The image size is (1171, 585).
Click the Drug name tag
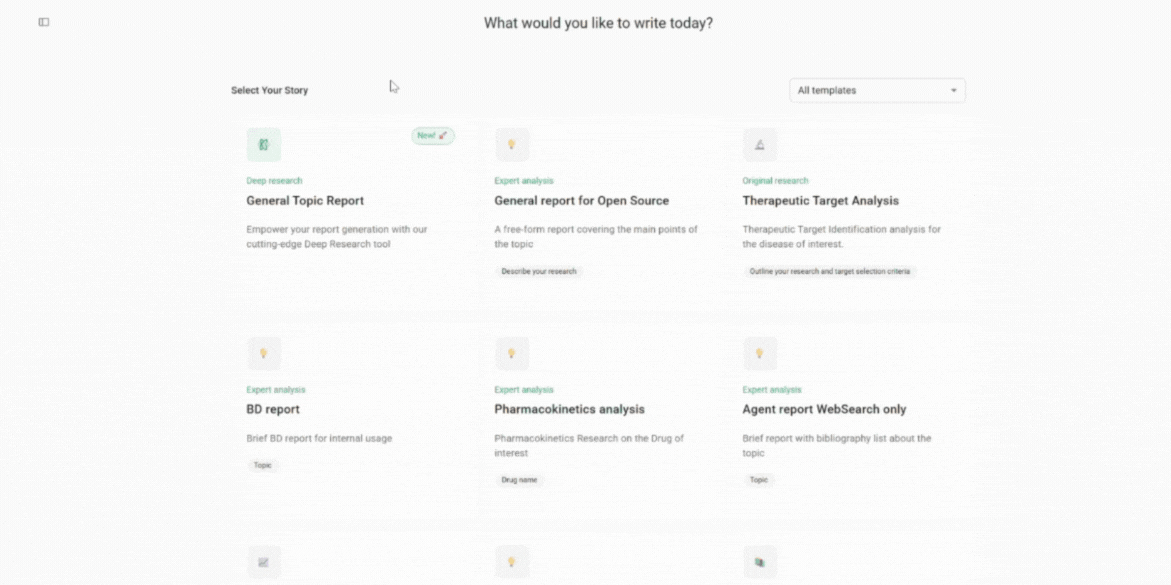pos(519,480)
